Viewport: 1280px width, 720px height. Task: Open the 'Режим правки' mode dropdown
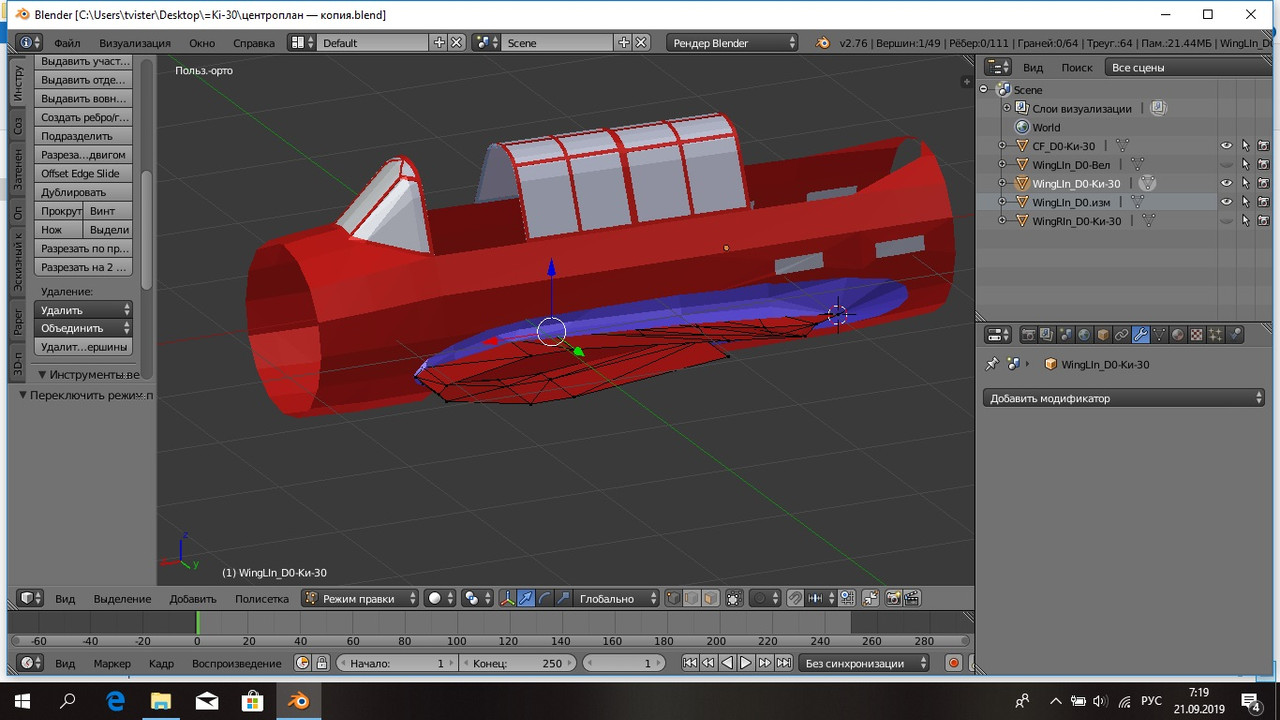tap(361, 598)
